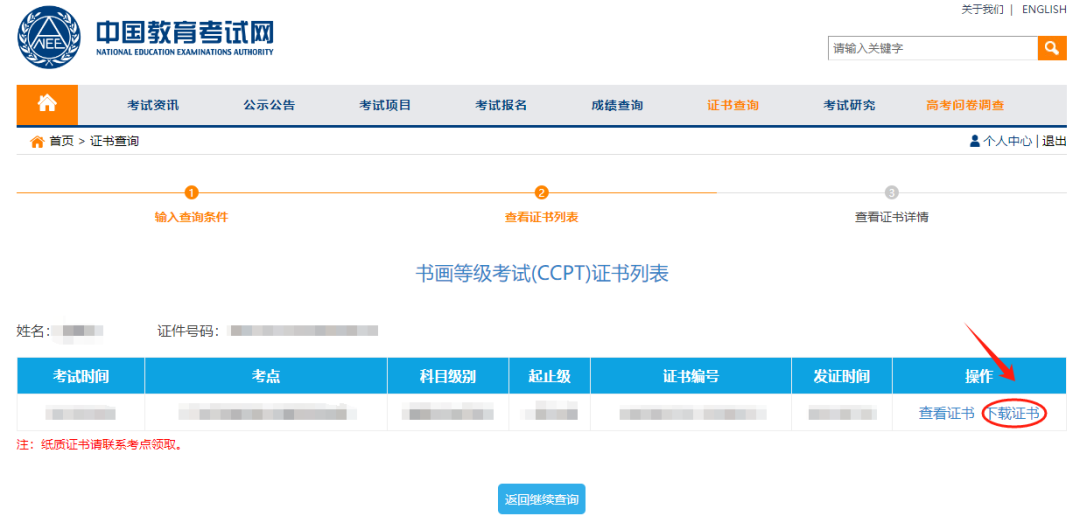
Task: Click the 返回继续查询 button
Action: click(x=541, y=499)
